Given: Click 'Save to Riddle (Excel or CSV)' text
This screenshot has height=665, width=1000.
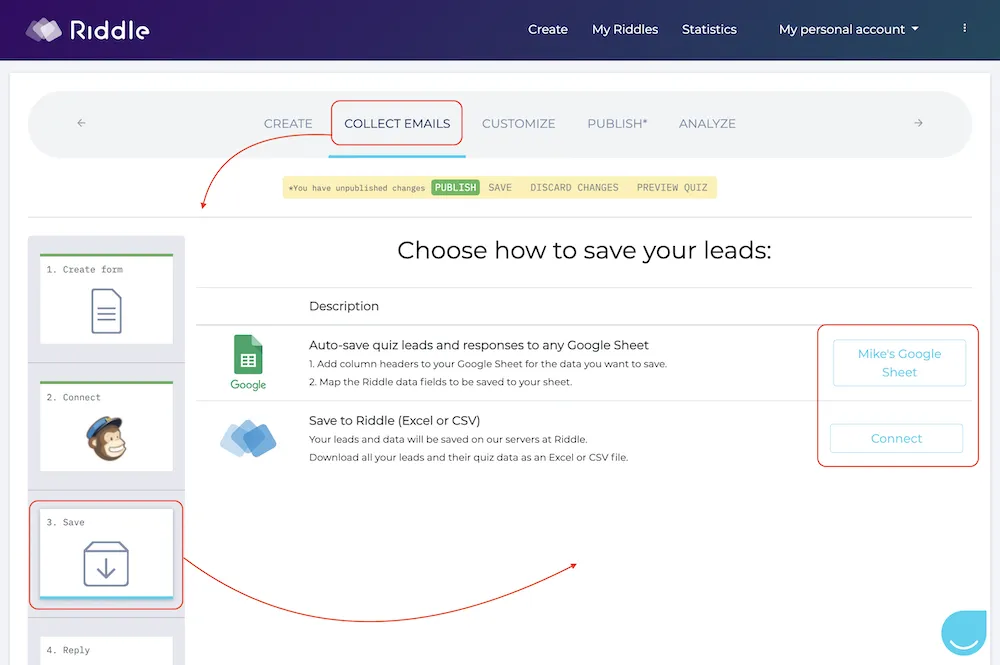Looking at the screenshot, I should coord(394,420).
